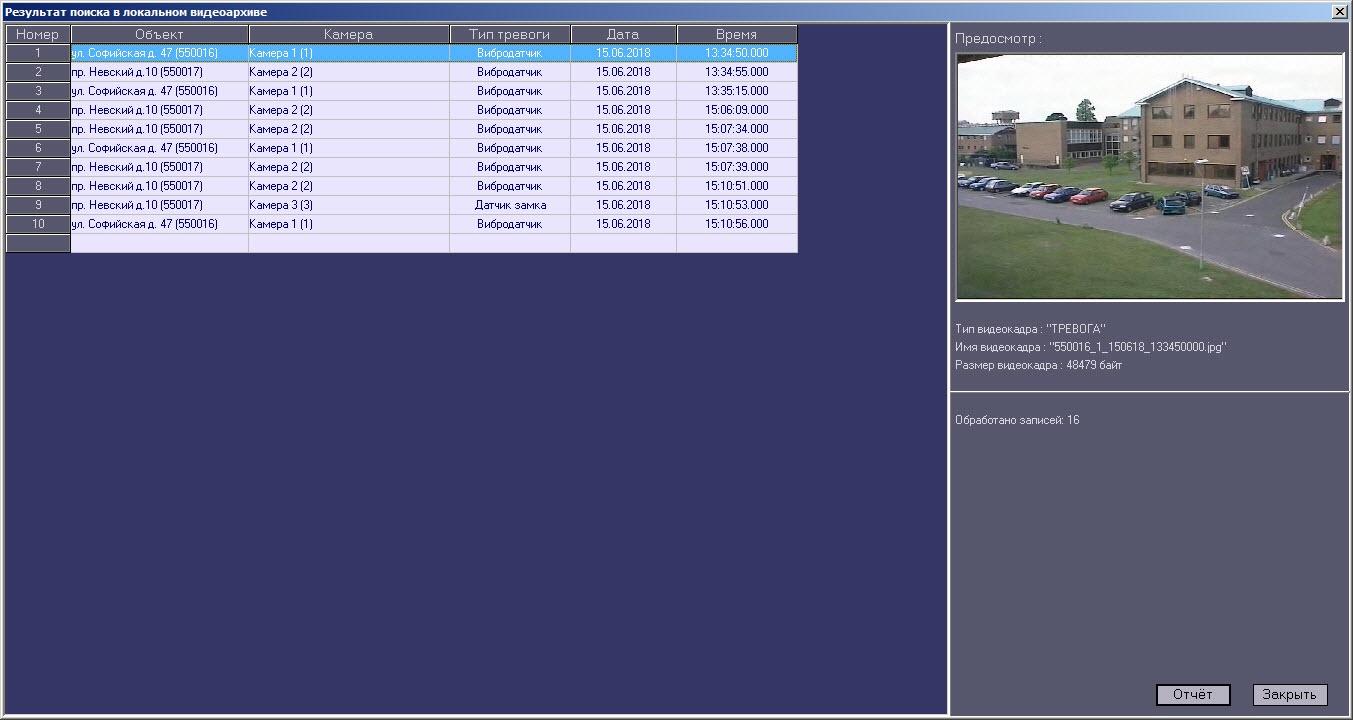Select the record at 15:07:38.000
Viewport: 1353px width, 720px height.
tap(736, 148)
